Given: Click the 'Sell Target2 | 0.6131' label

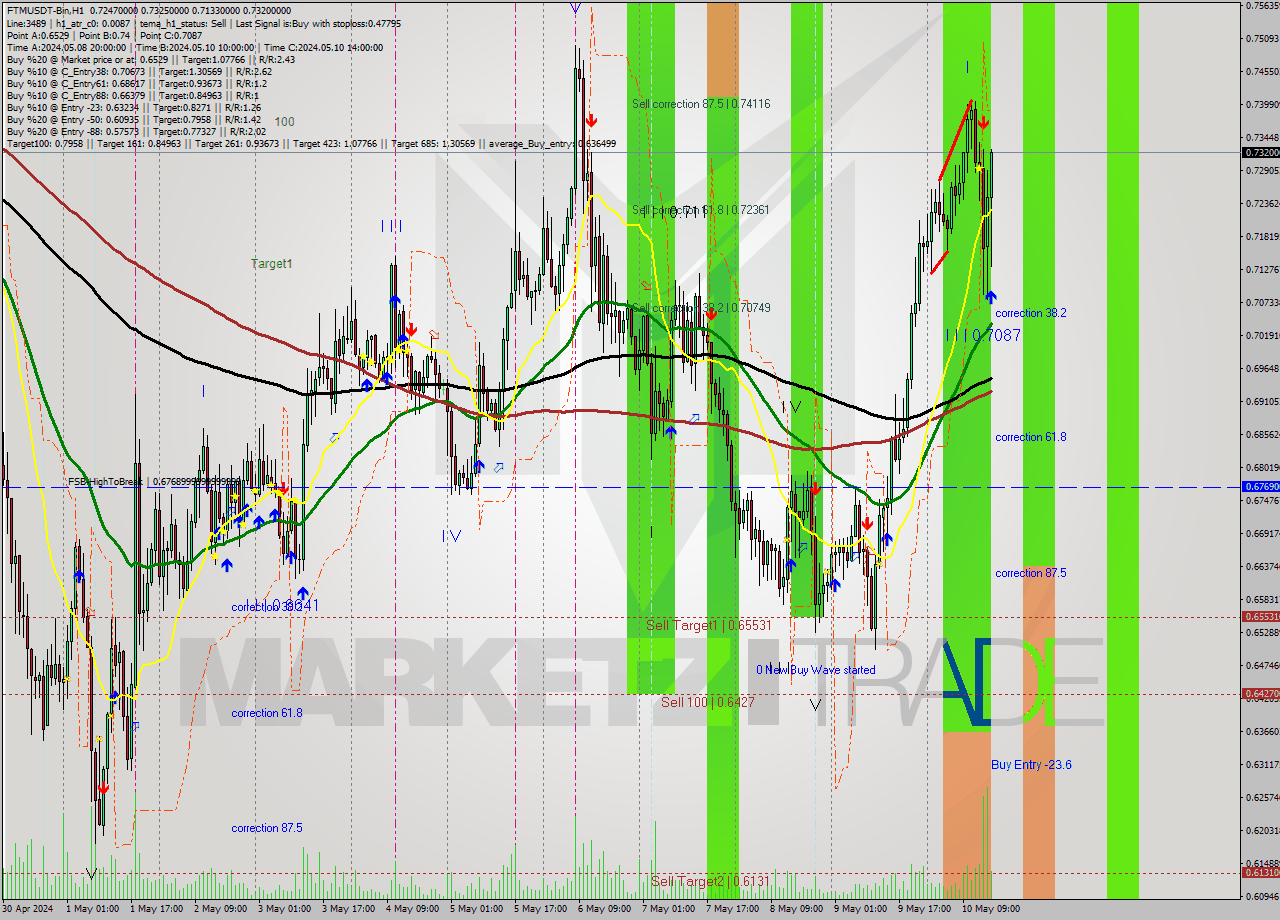Looking at the screenshot, I should coord(710,881).
